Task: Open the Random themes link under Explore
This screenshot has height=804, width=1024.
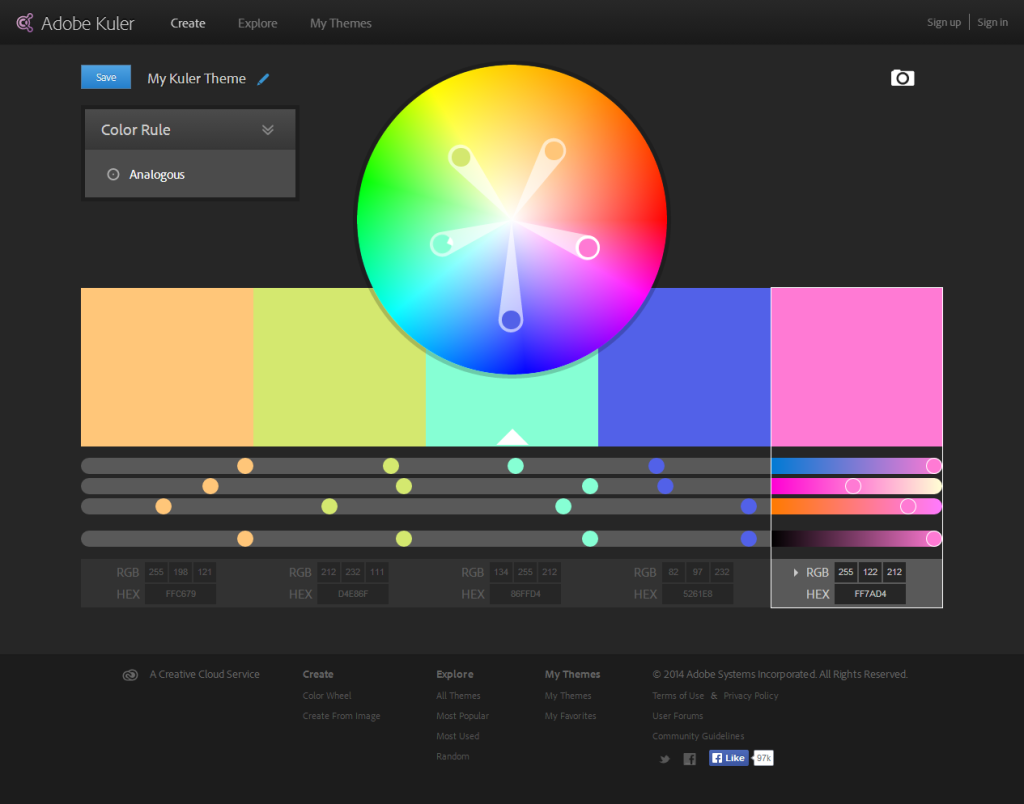Action: click(x=452, y=756)
